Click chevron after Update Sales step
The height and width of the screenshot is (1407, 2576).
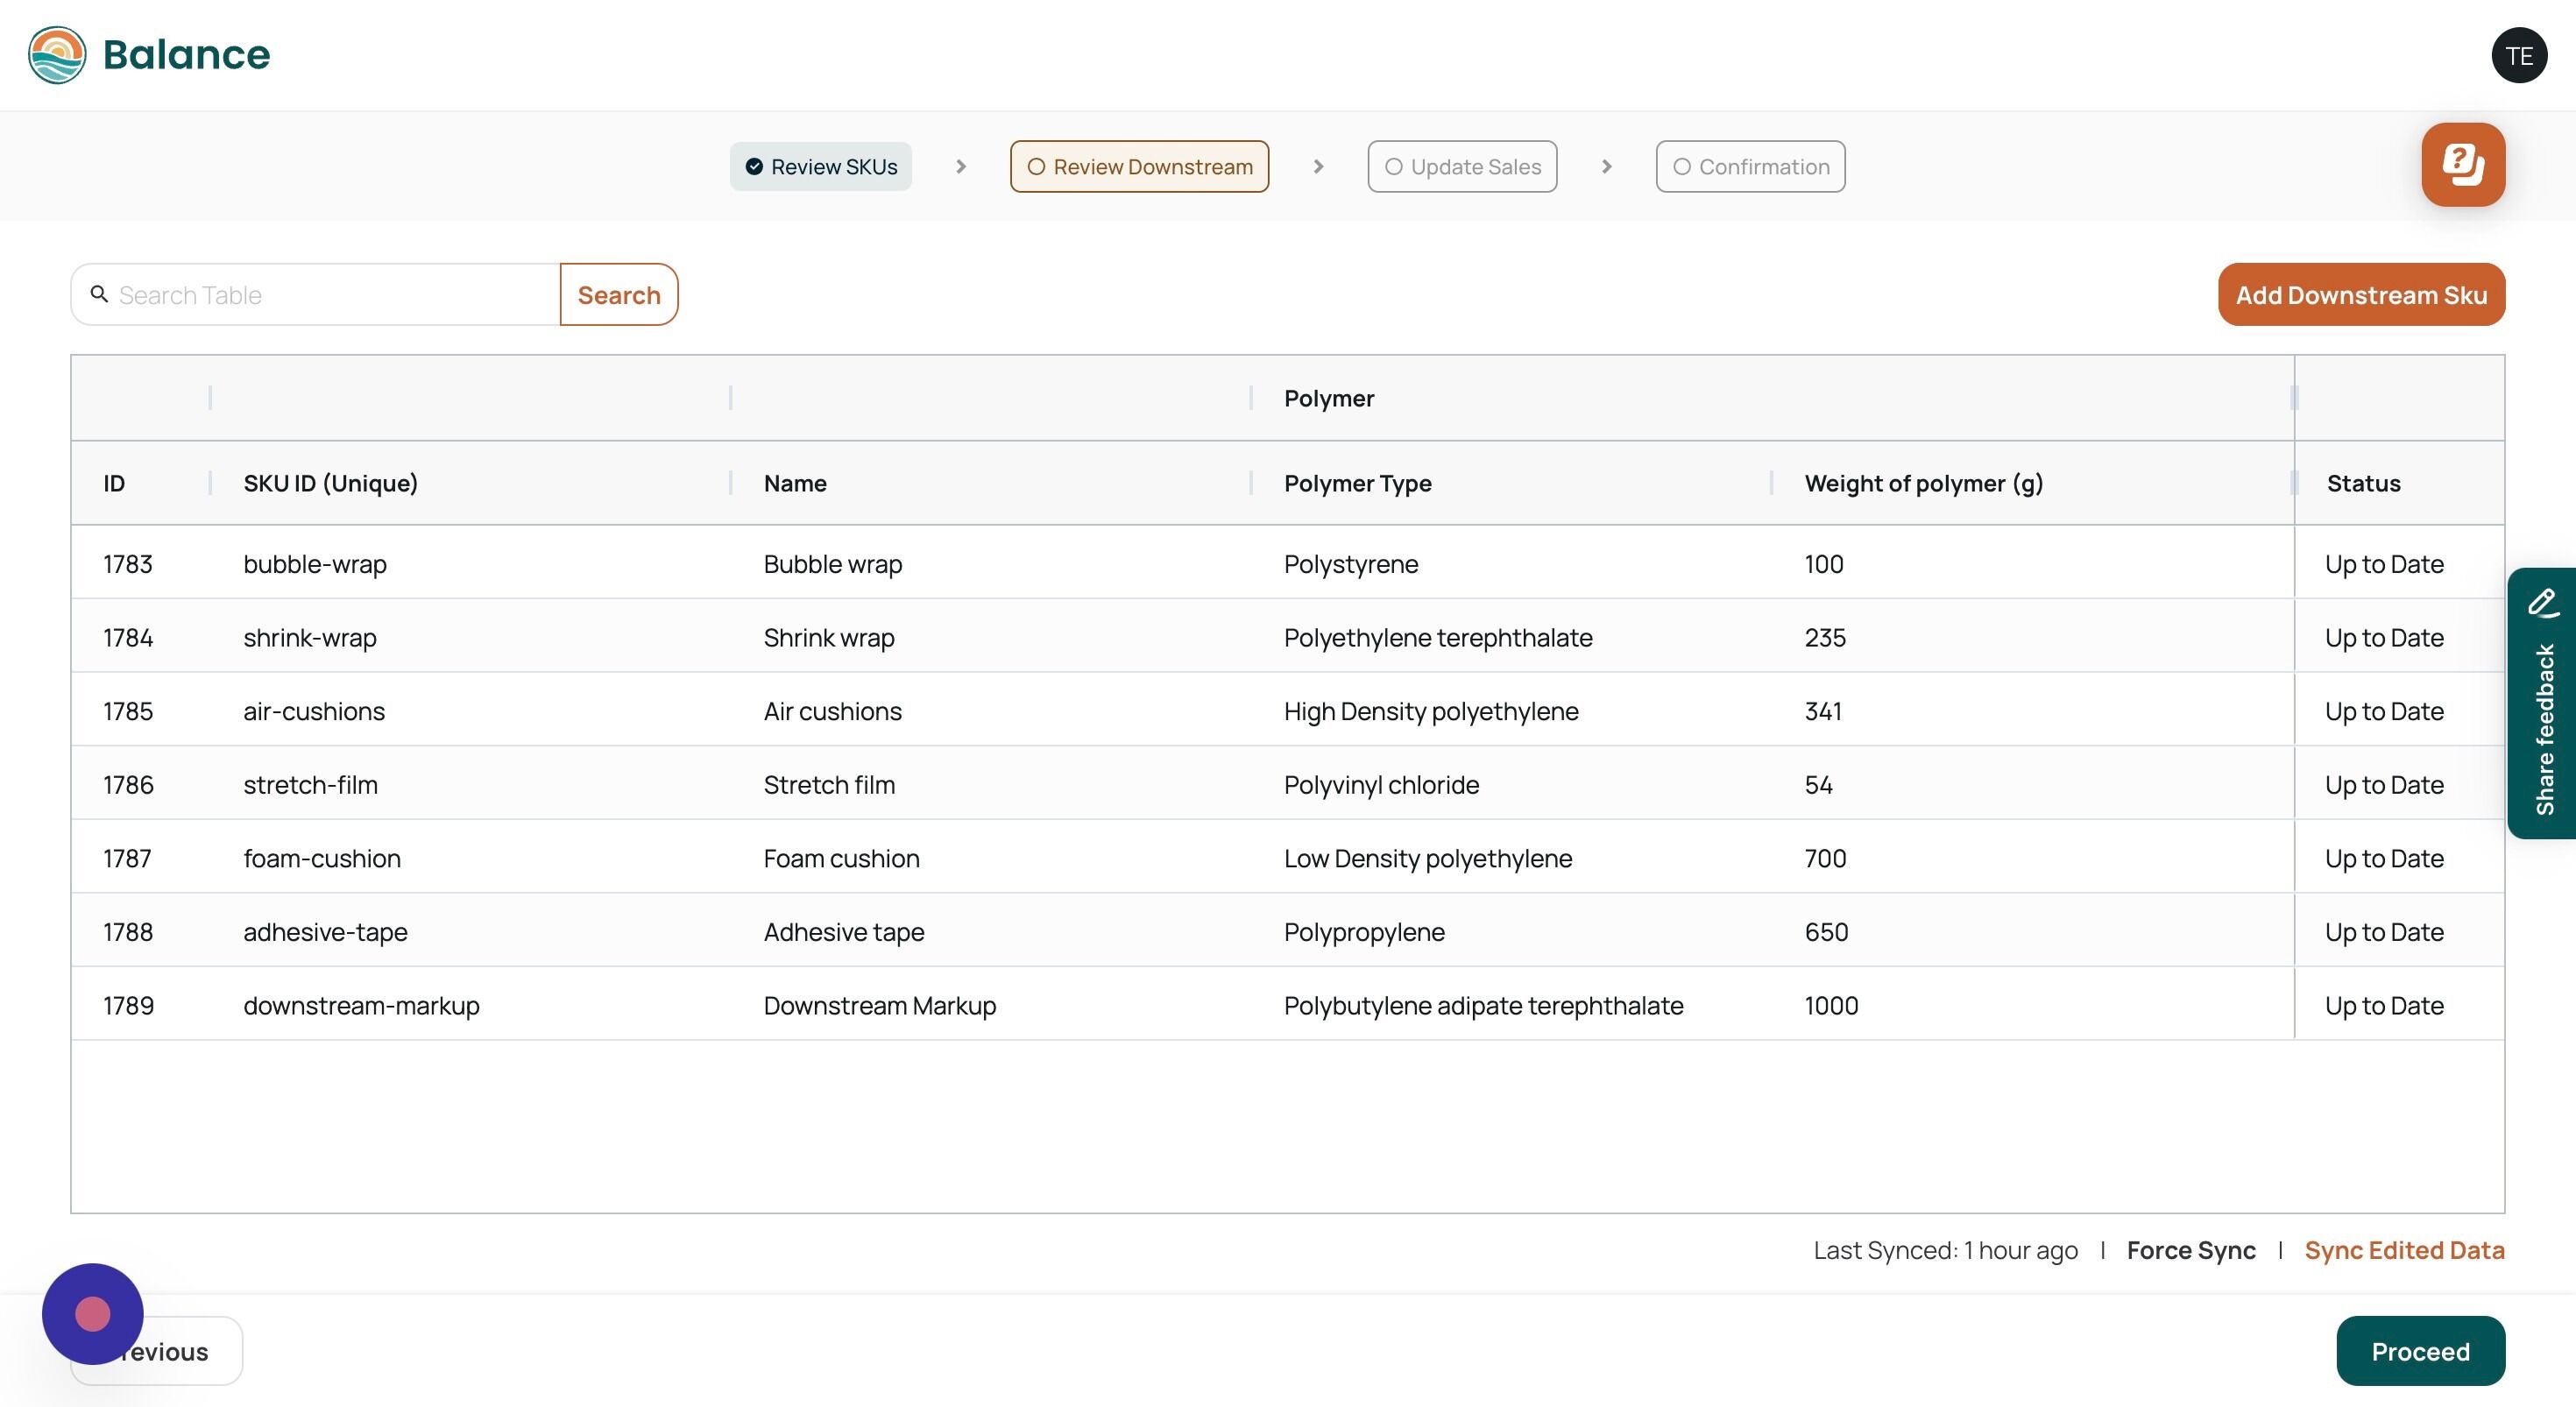[x=1606, y=167]
